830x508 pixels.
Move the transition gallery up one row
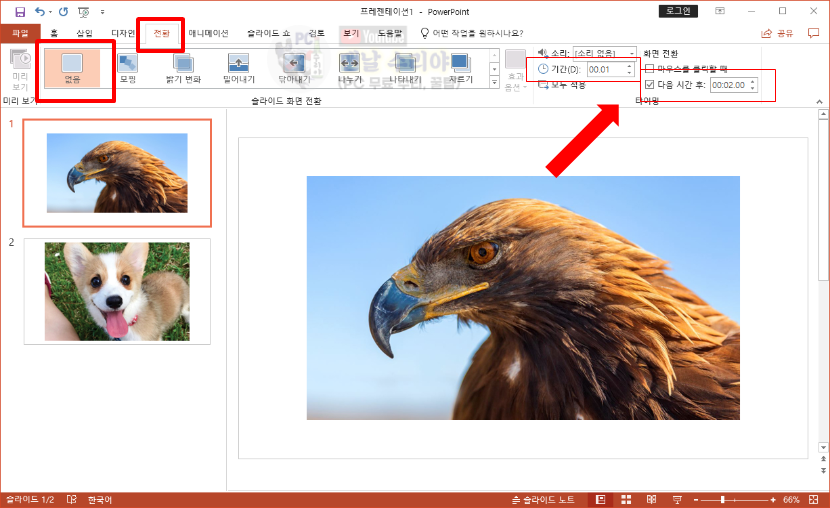pyautogui.click(x=494, y=56)
